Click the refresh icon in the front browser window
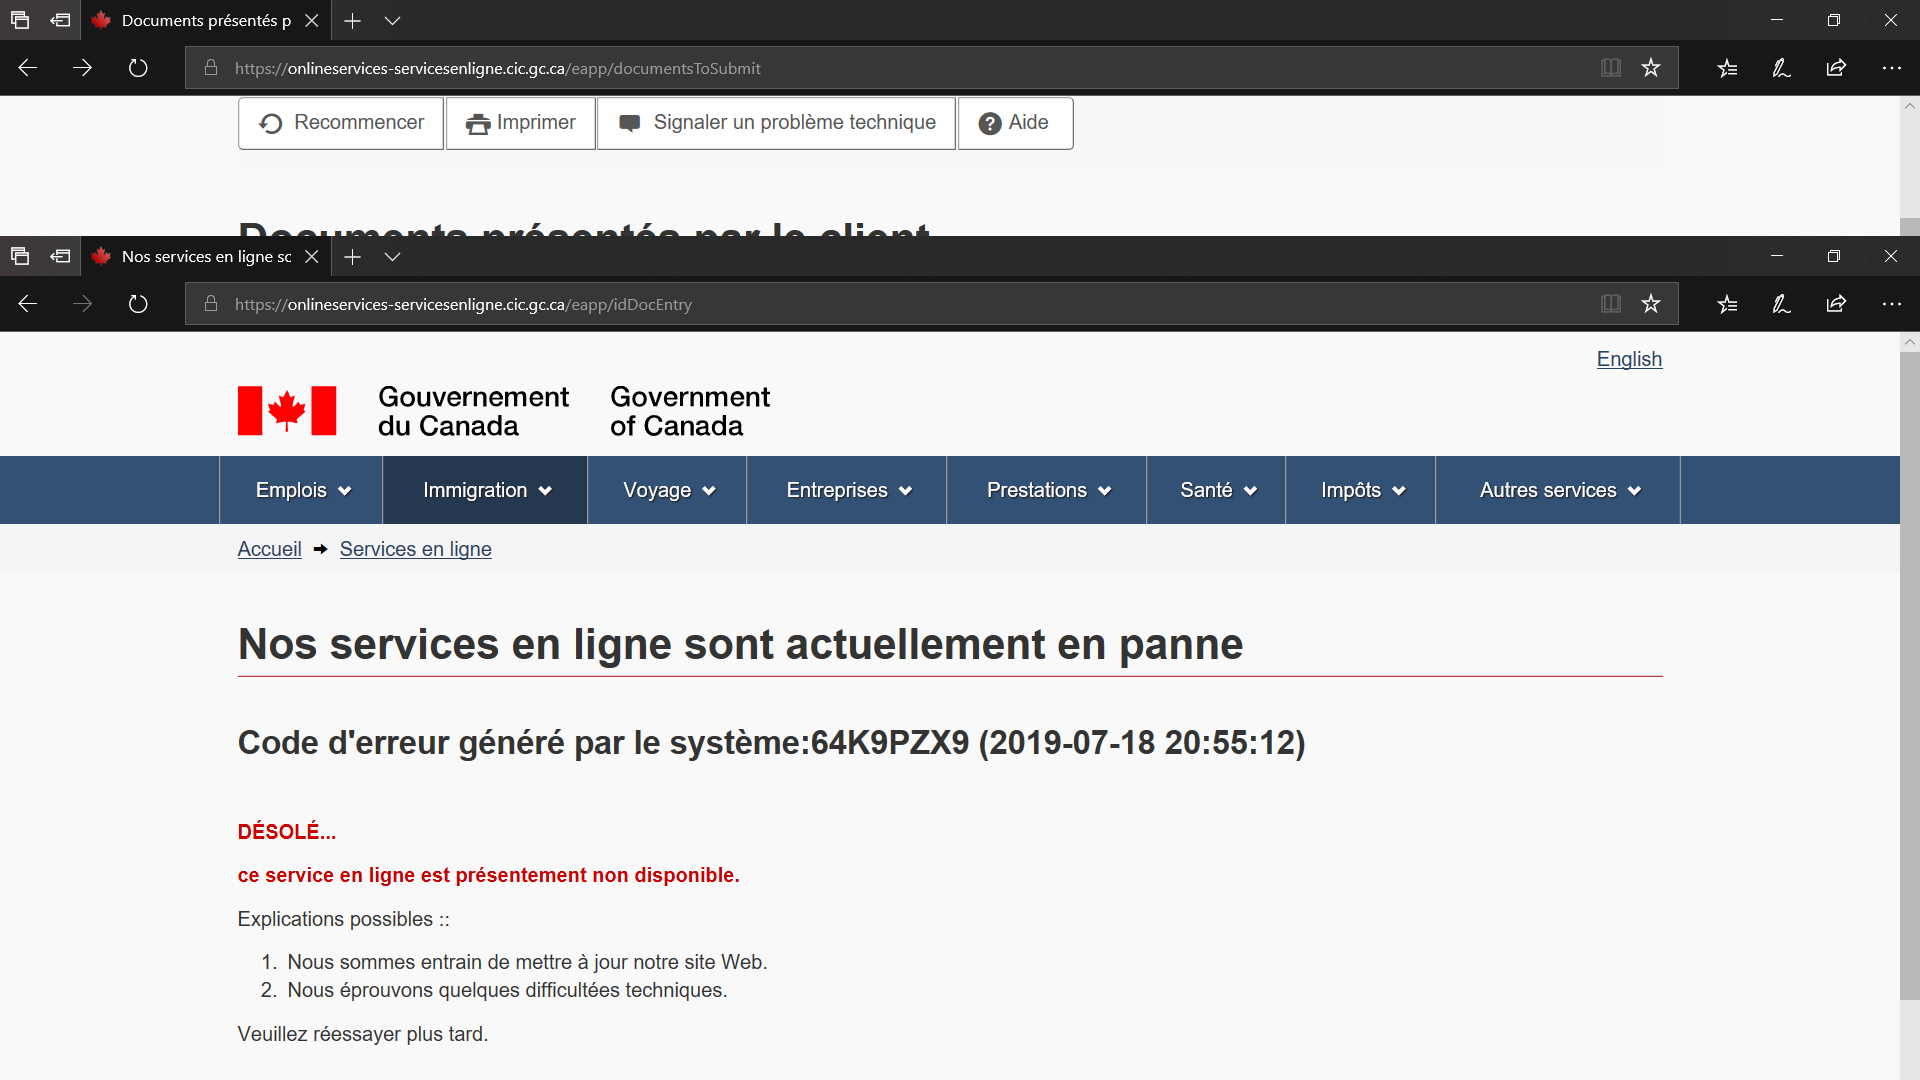 point(138,304)
